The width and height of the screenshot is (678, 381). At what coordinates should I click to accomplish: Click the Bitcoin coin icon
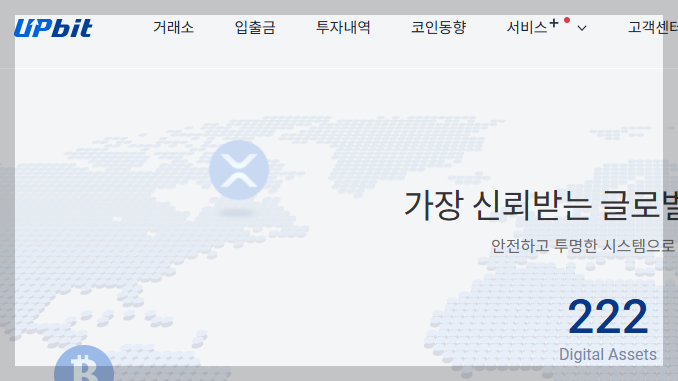(x=84, y=363)
